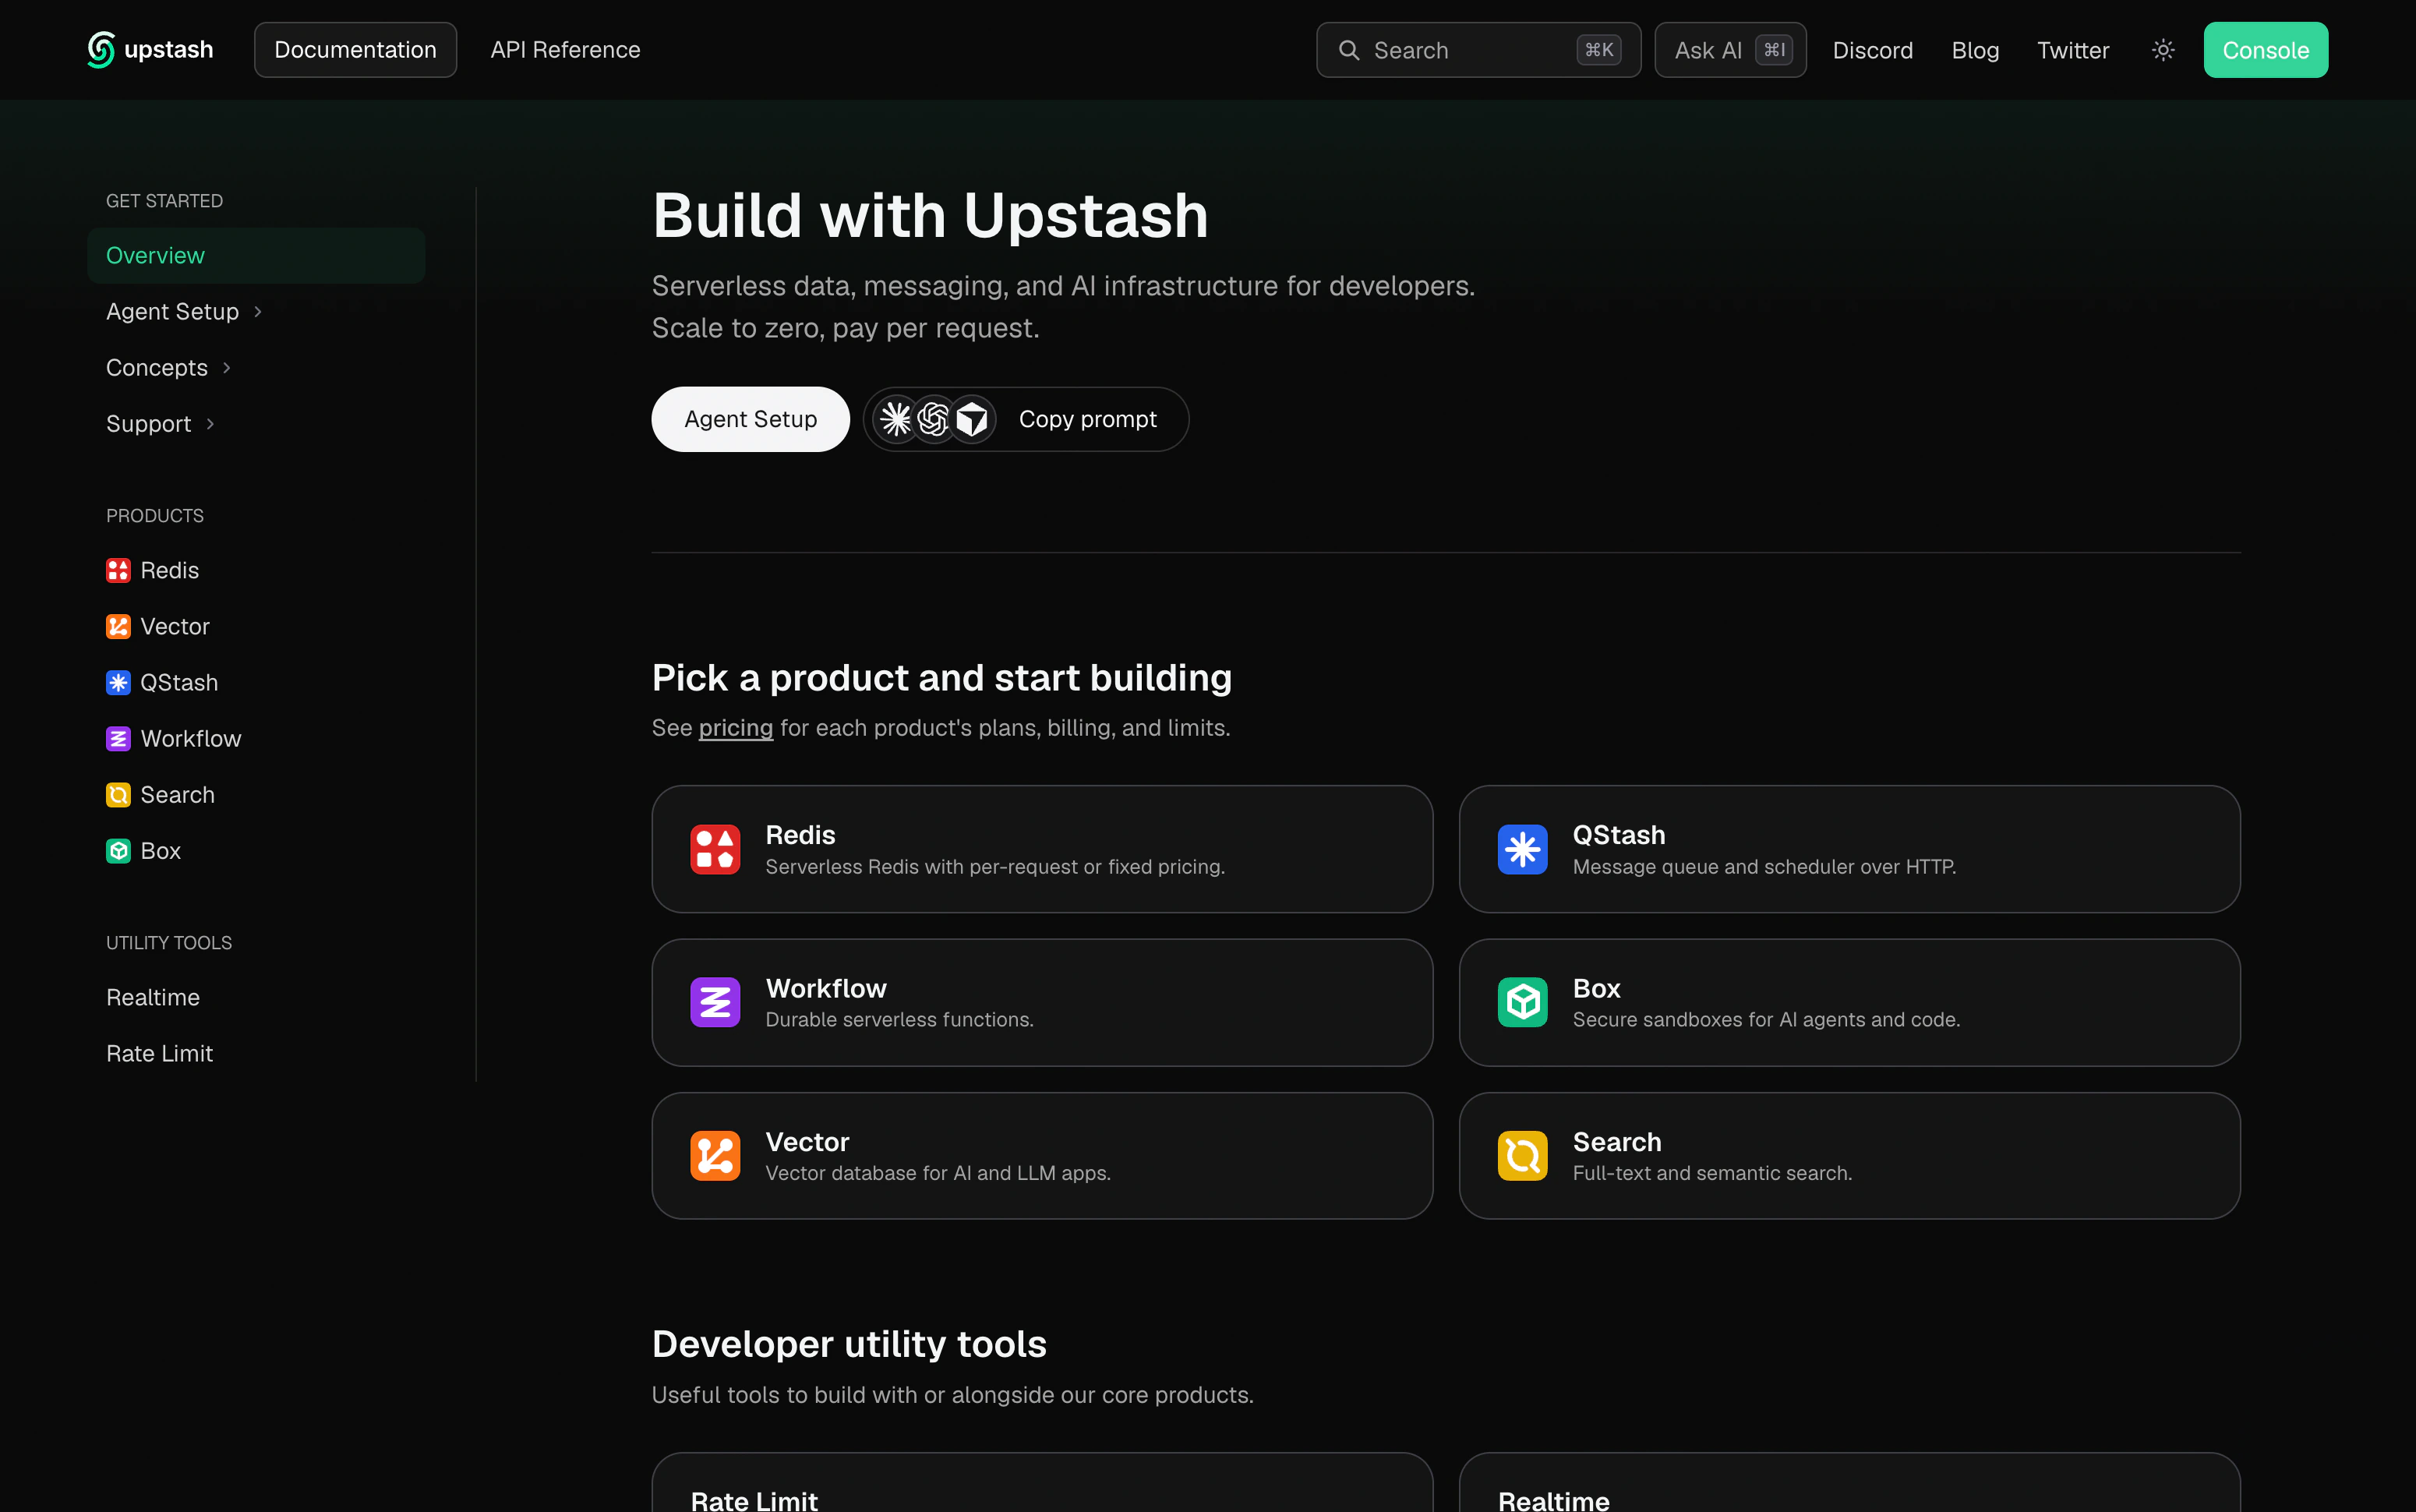The width and height of the screenshot is (2416, 1512).
Task: Follow the pricing link
Action: point(735,728)
